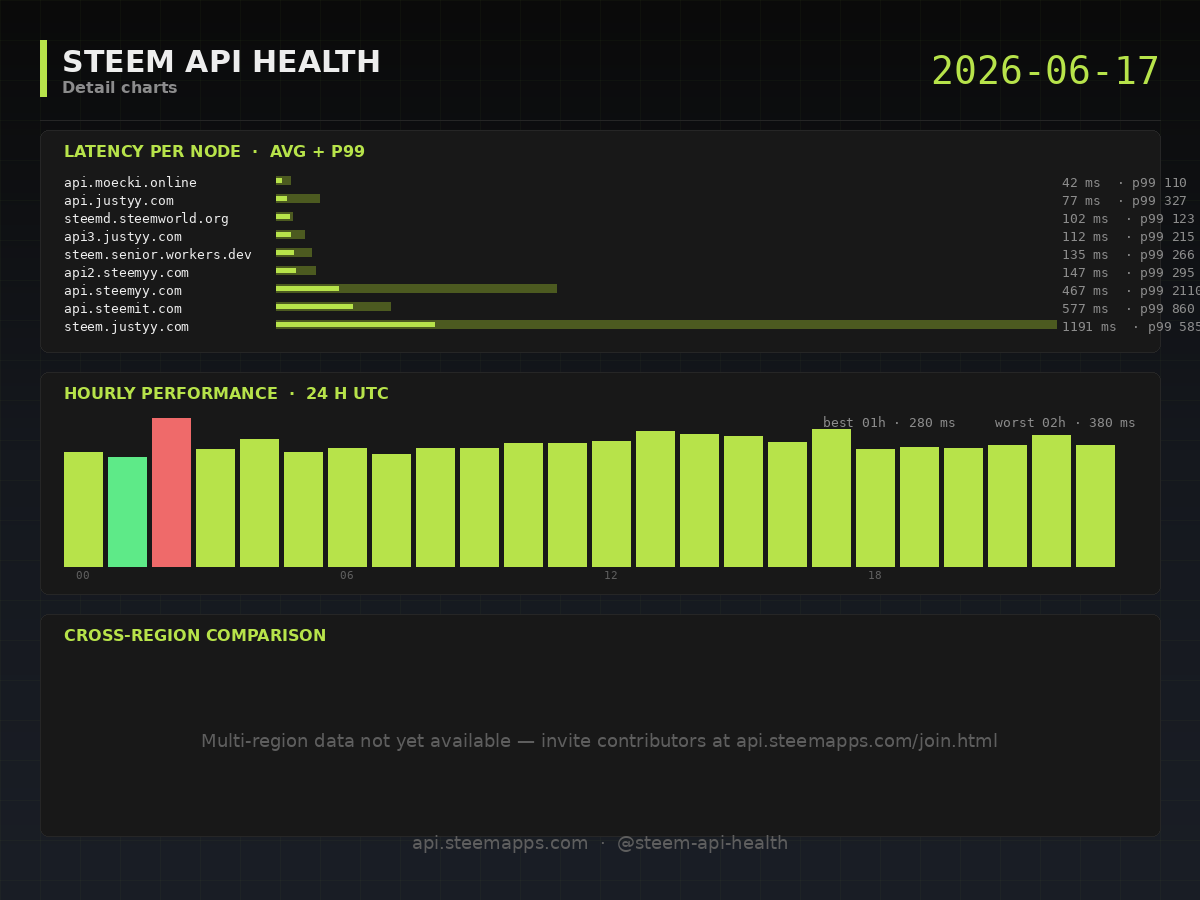Select node steem.justyy.com

click(x=126, y=327)
